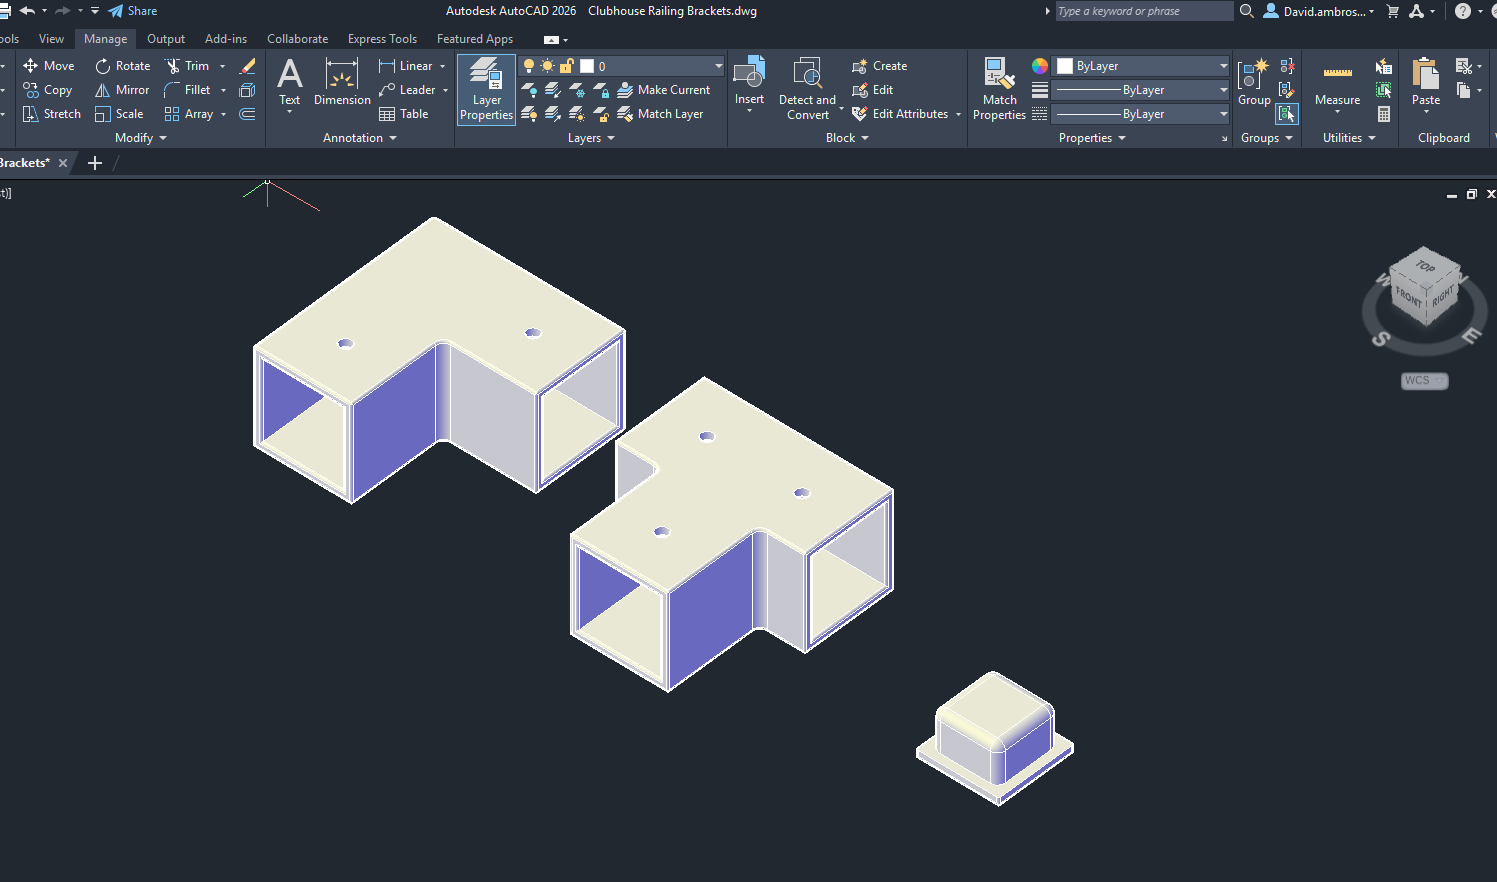This screenshot has height=882, width=1497.
Task: Click the Erase tool icon
Action: click(x=248, y=66)
